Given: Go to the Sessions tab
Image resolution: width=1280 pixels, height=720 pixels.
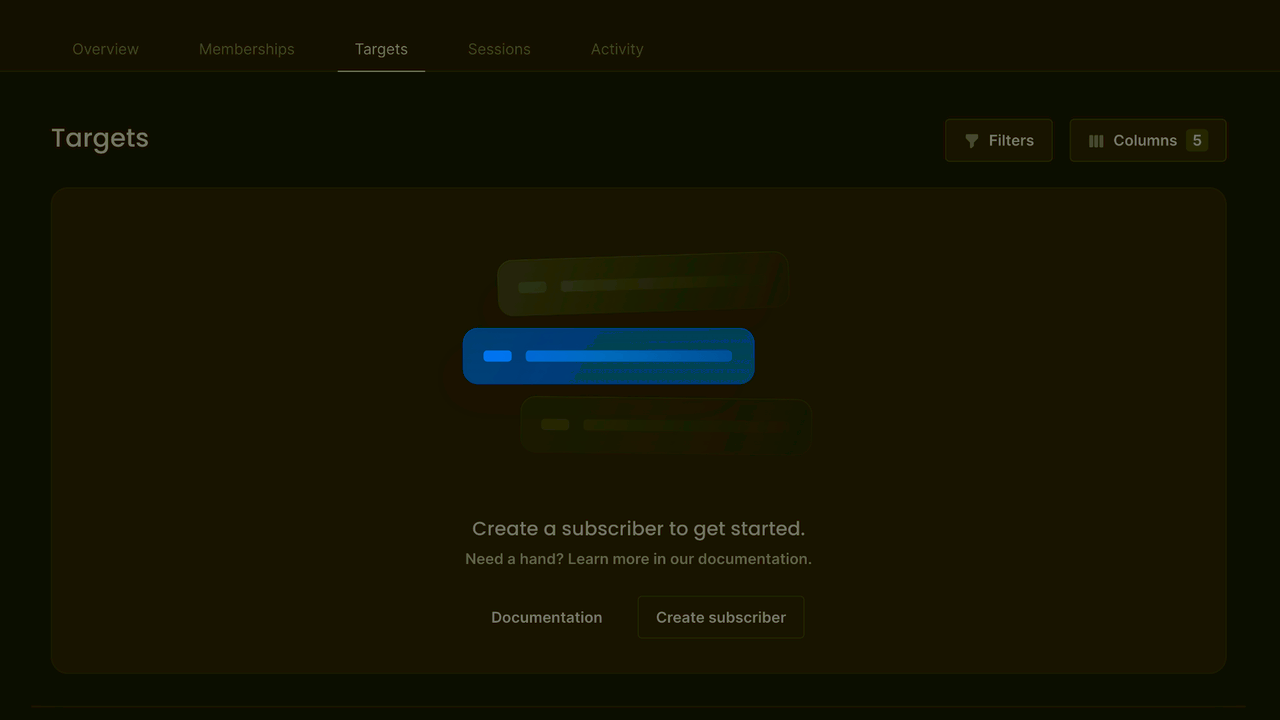Looking at the screenshot, I should [499, 49].
